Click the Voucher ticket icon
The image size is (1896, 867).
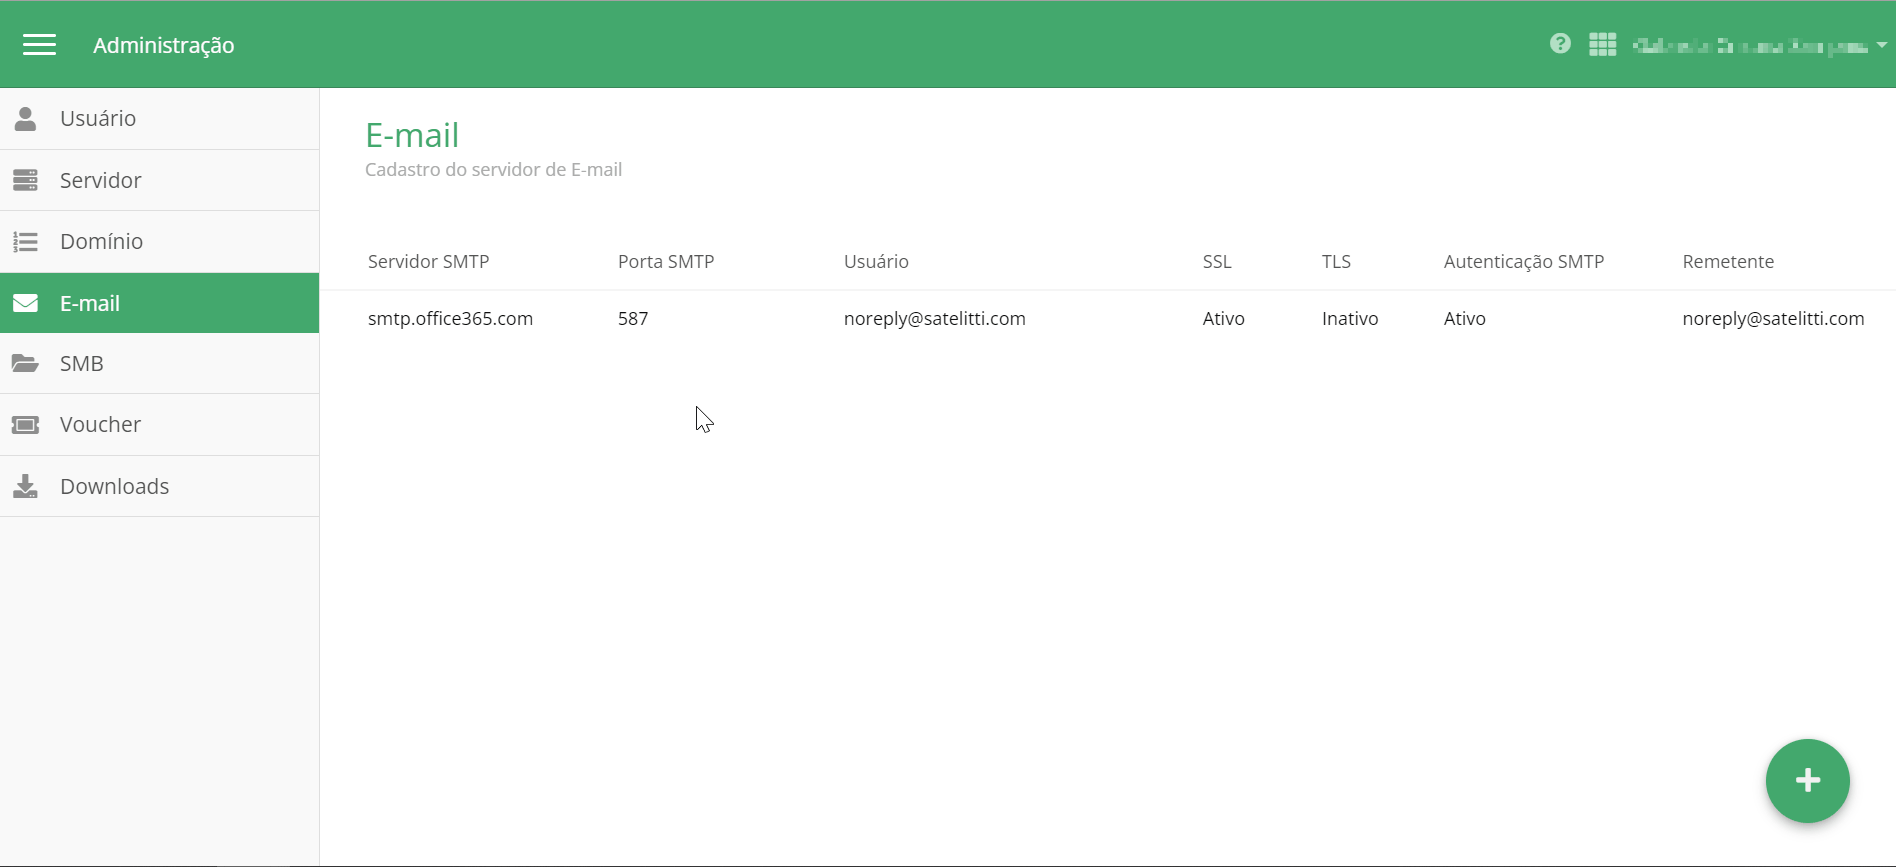pyautogui.click(x=26, y=425)
